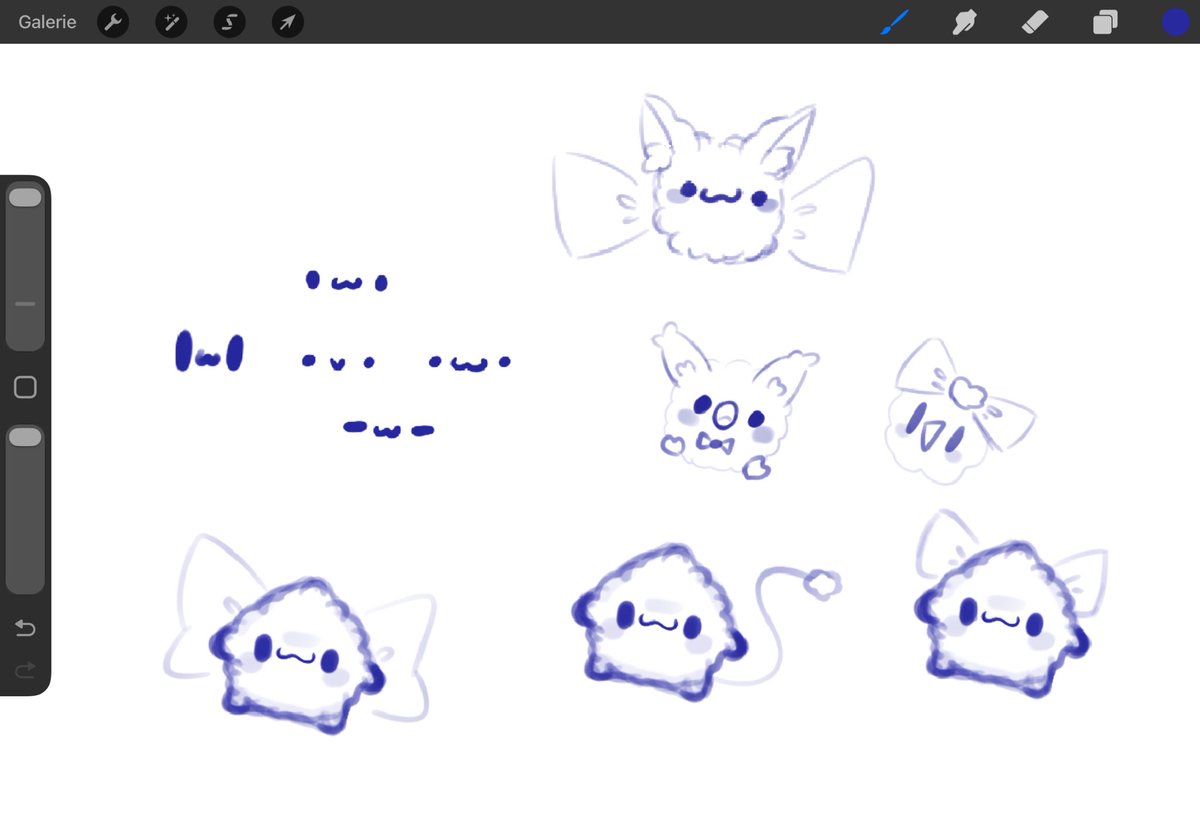Viewport: 1200px width, 838px height.
Task: Click the brush size slider handle
Action: (x=25, y=198)
